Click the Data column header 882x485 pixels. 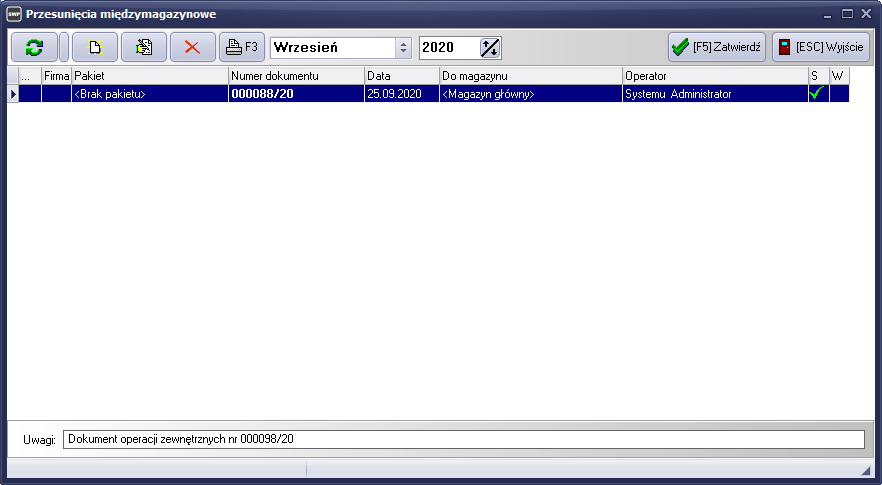tap(400, 76)
